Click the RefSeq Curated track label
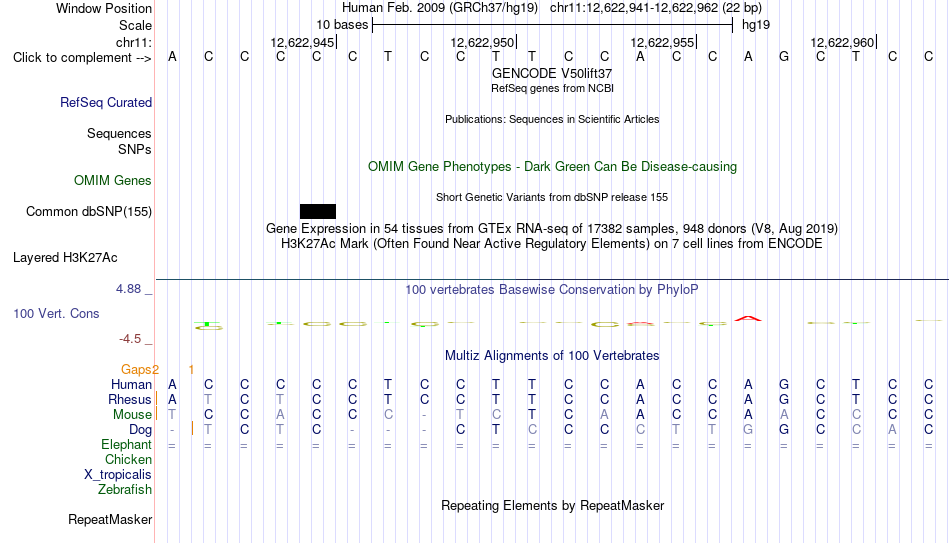This screenshot has height=543, width=950. 106,102
